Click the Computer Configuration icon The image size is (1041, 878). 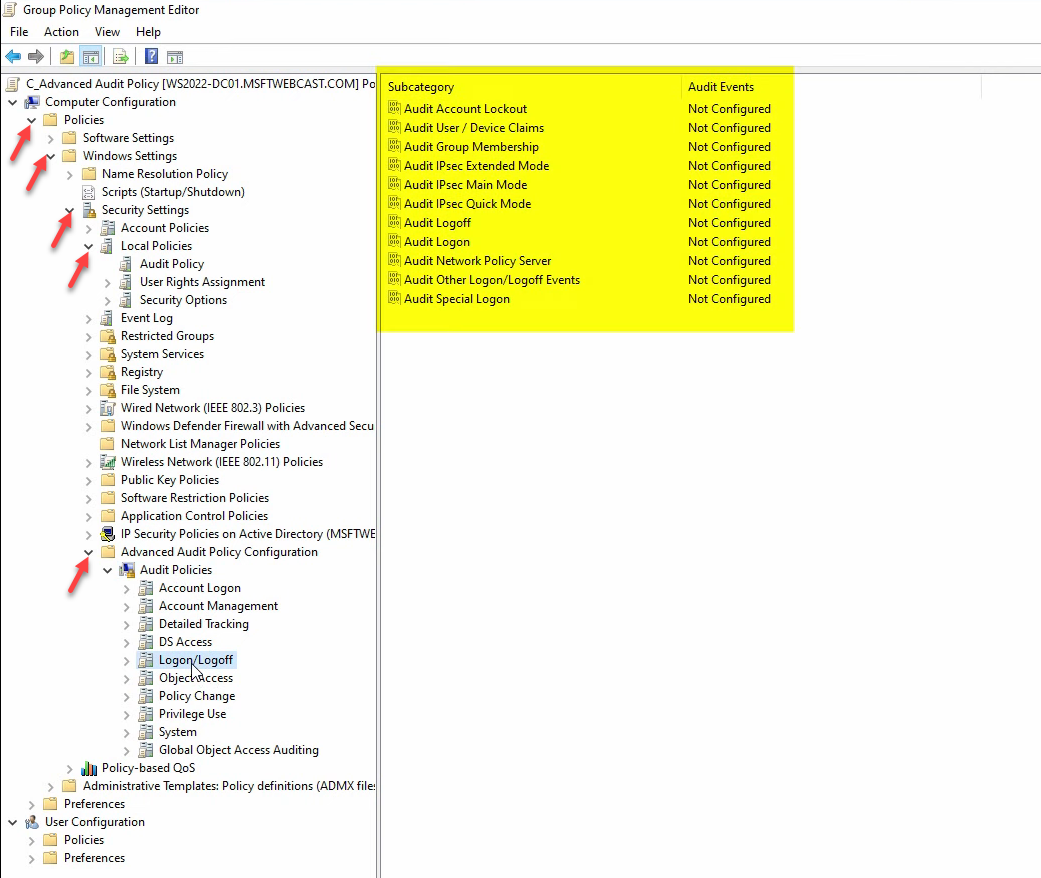pyautogui.click(x=32, y=102)
